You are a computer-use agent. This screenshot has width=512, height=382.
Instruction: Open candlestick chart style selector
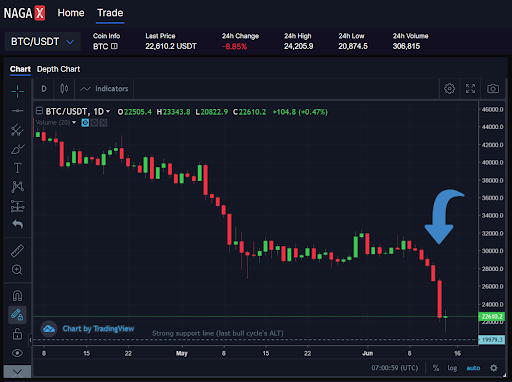[64, 89]
